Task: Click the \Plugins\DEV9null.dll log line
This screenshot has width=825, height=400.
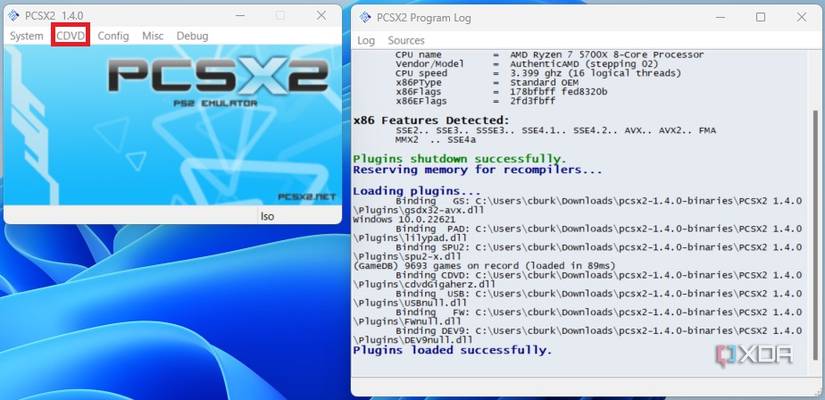Action: coord(413,340)
